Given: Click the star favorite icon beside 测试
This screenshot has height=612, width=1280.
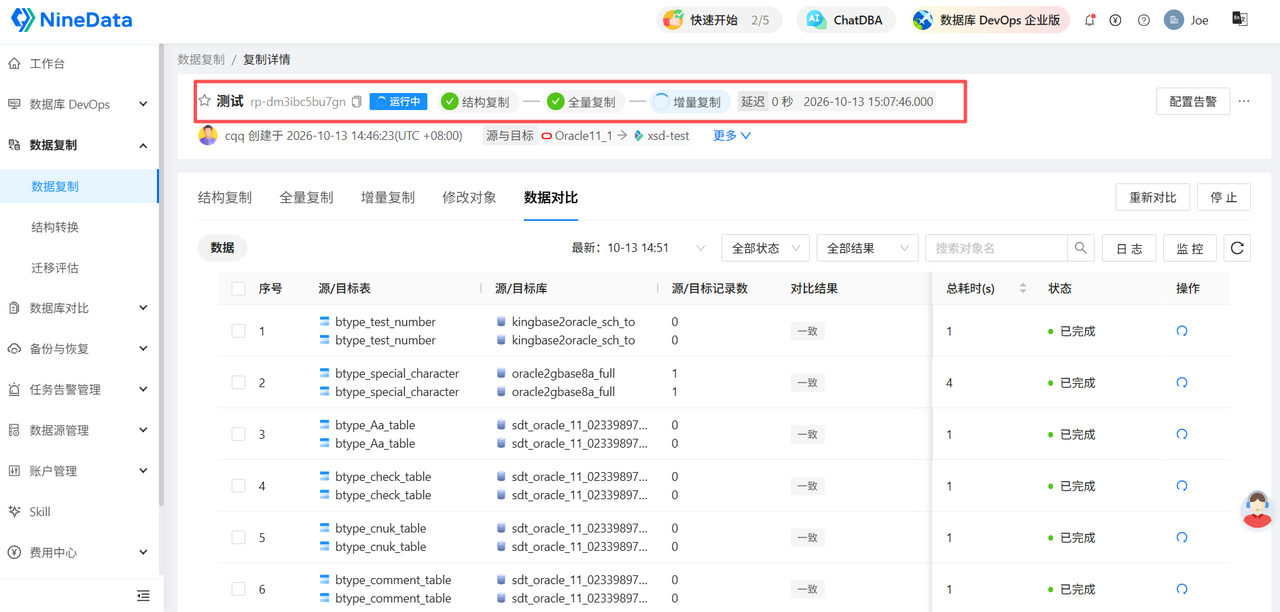Looking at the screenshot, I should coord(205,101).
